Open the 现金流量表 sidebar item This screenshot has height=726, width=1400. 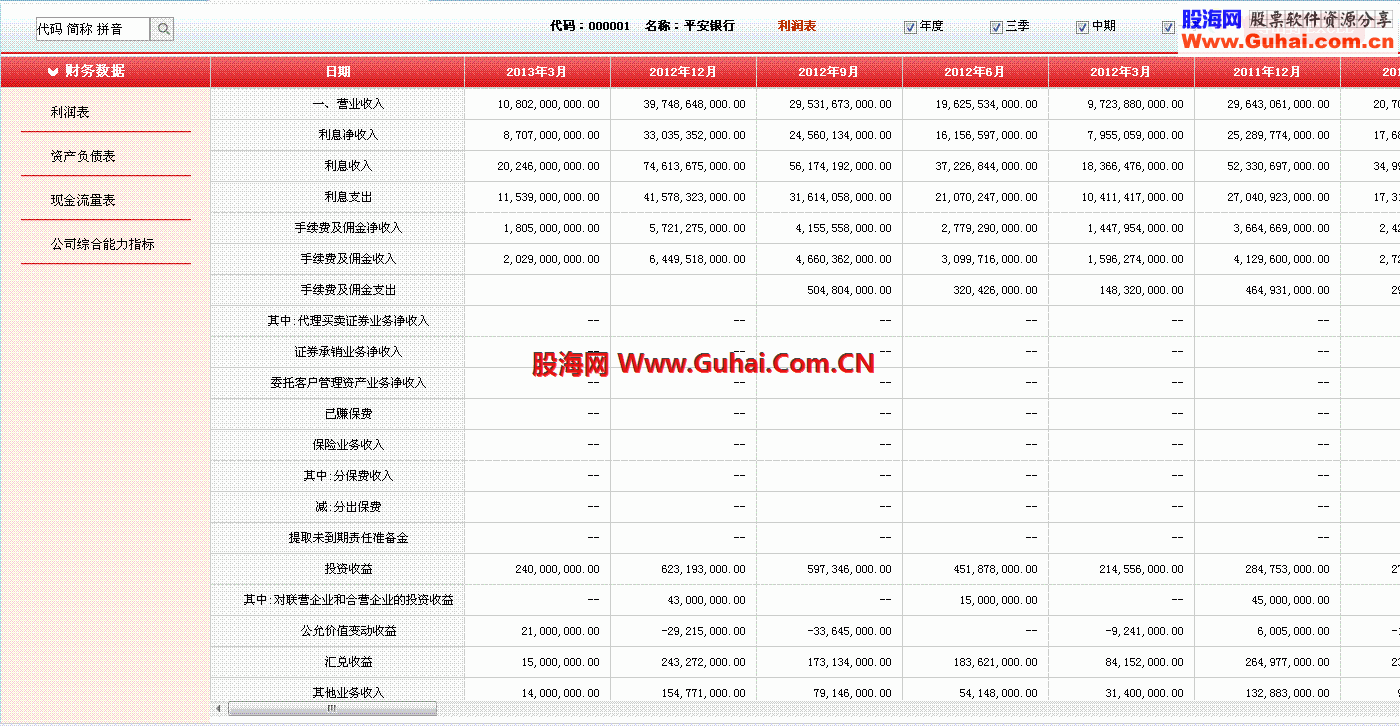(83, 200)
